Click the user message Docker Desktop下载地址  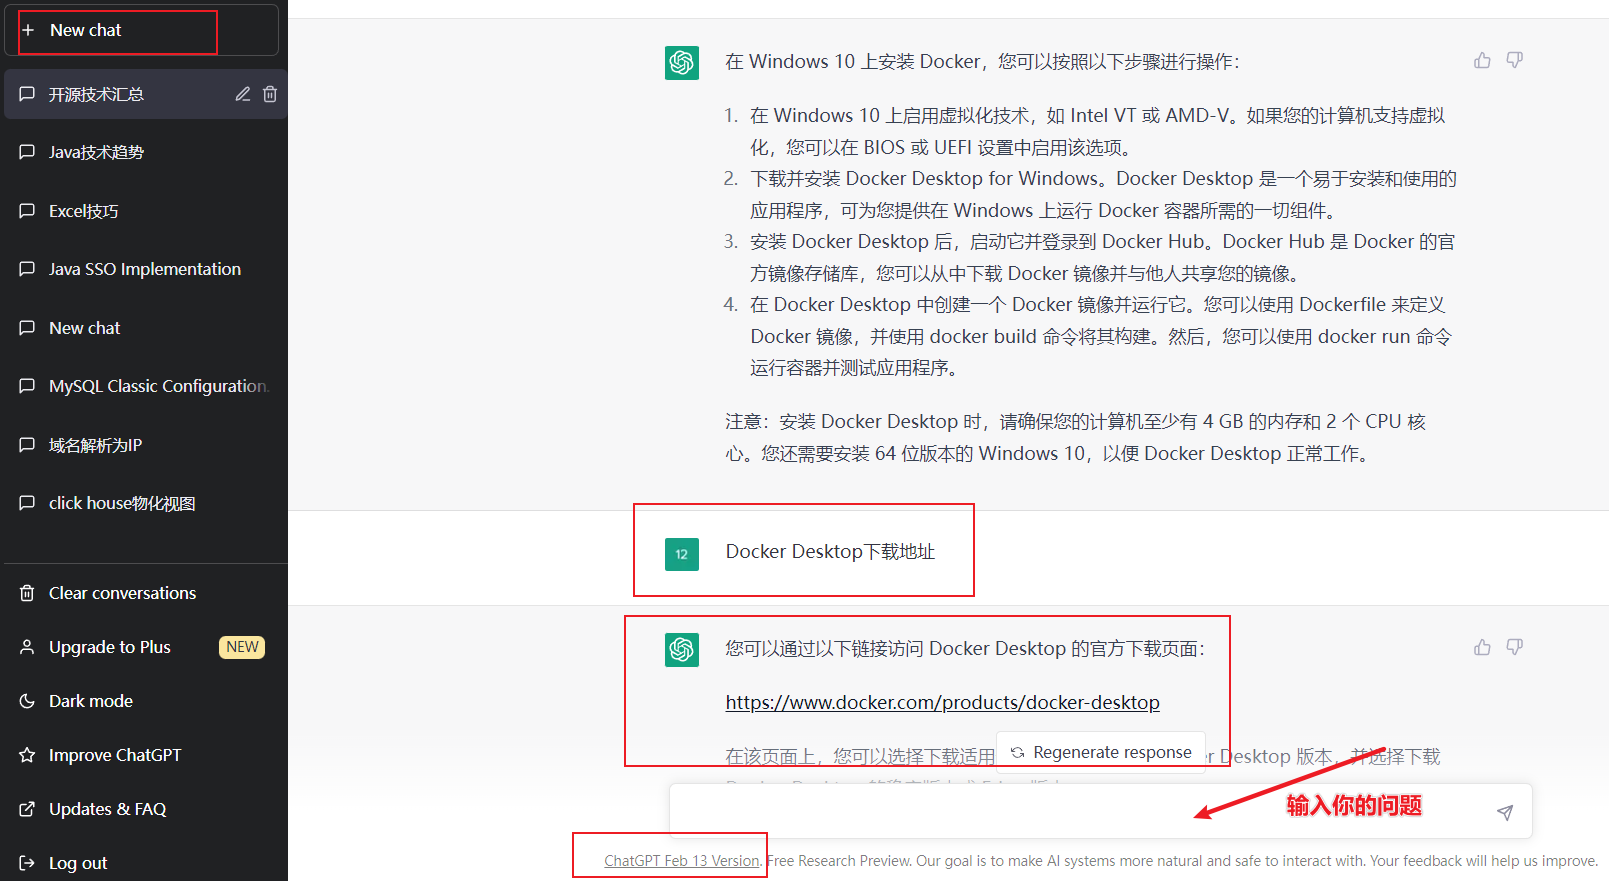(830, 552)
